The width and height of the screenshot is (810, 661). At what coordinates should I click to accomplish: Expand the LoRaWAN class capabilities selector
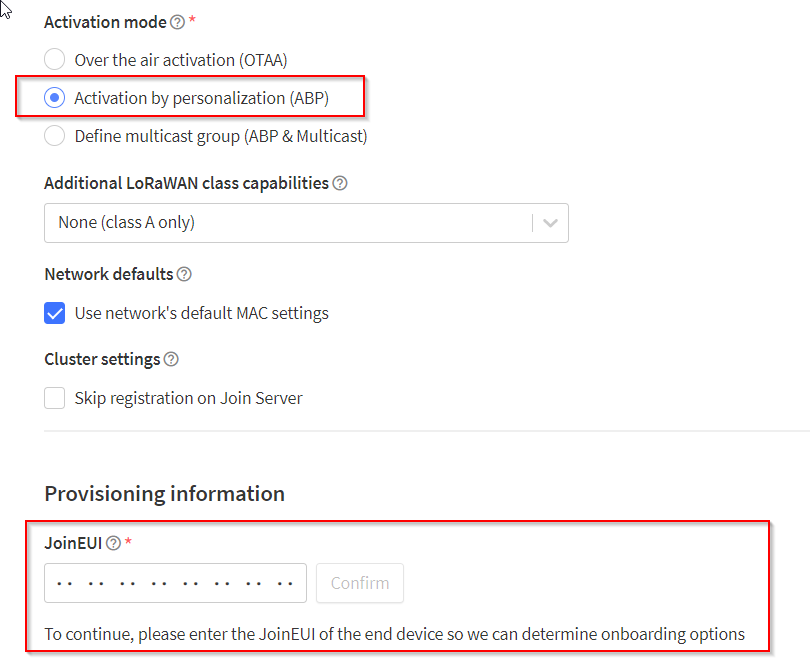pyautogui.click(x=305, y=222)
